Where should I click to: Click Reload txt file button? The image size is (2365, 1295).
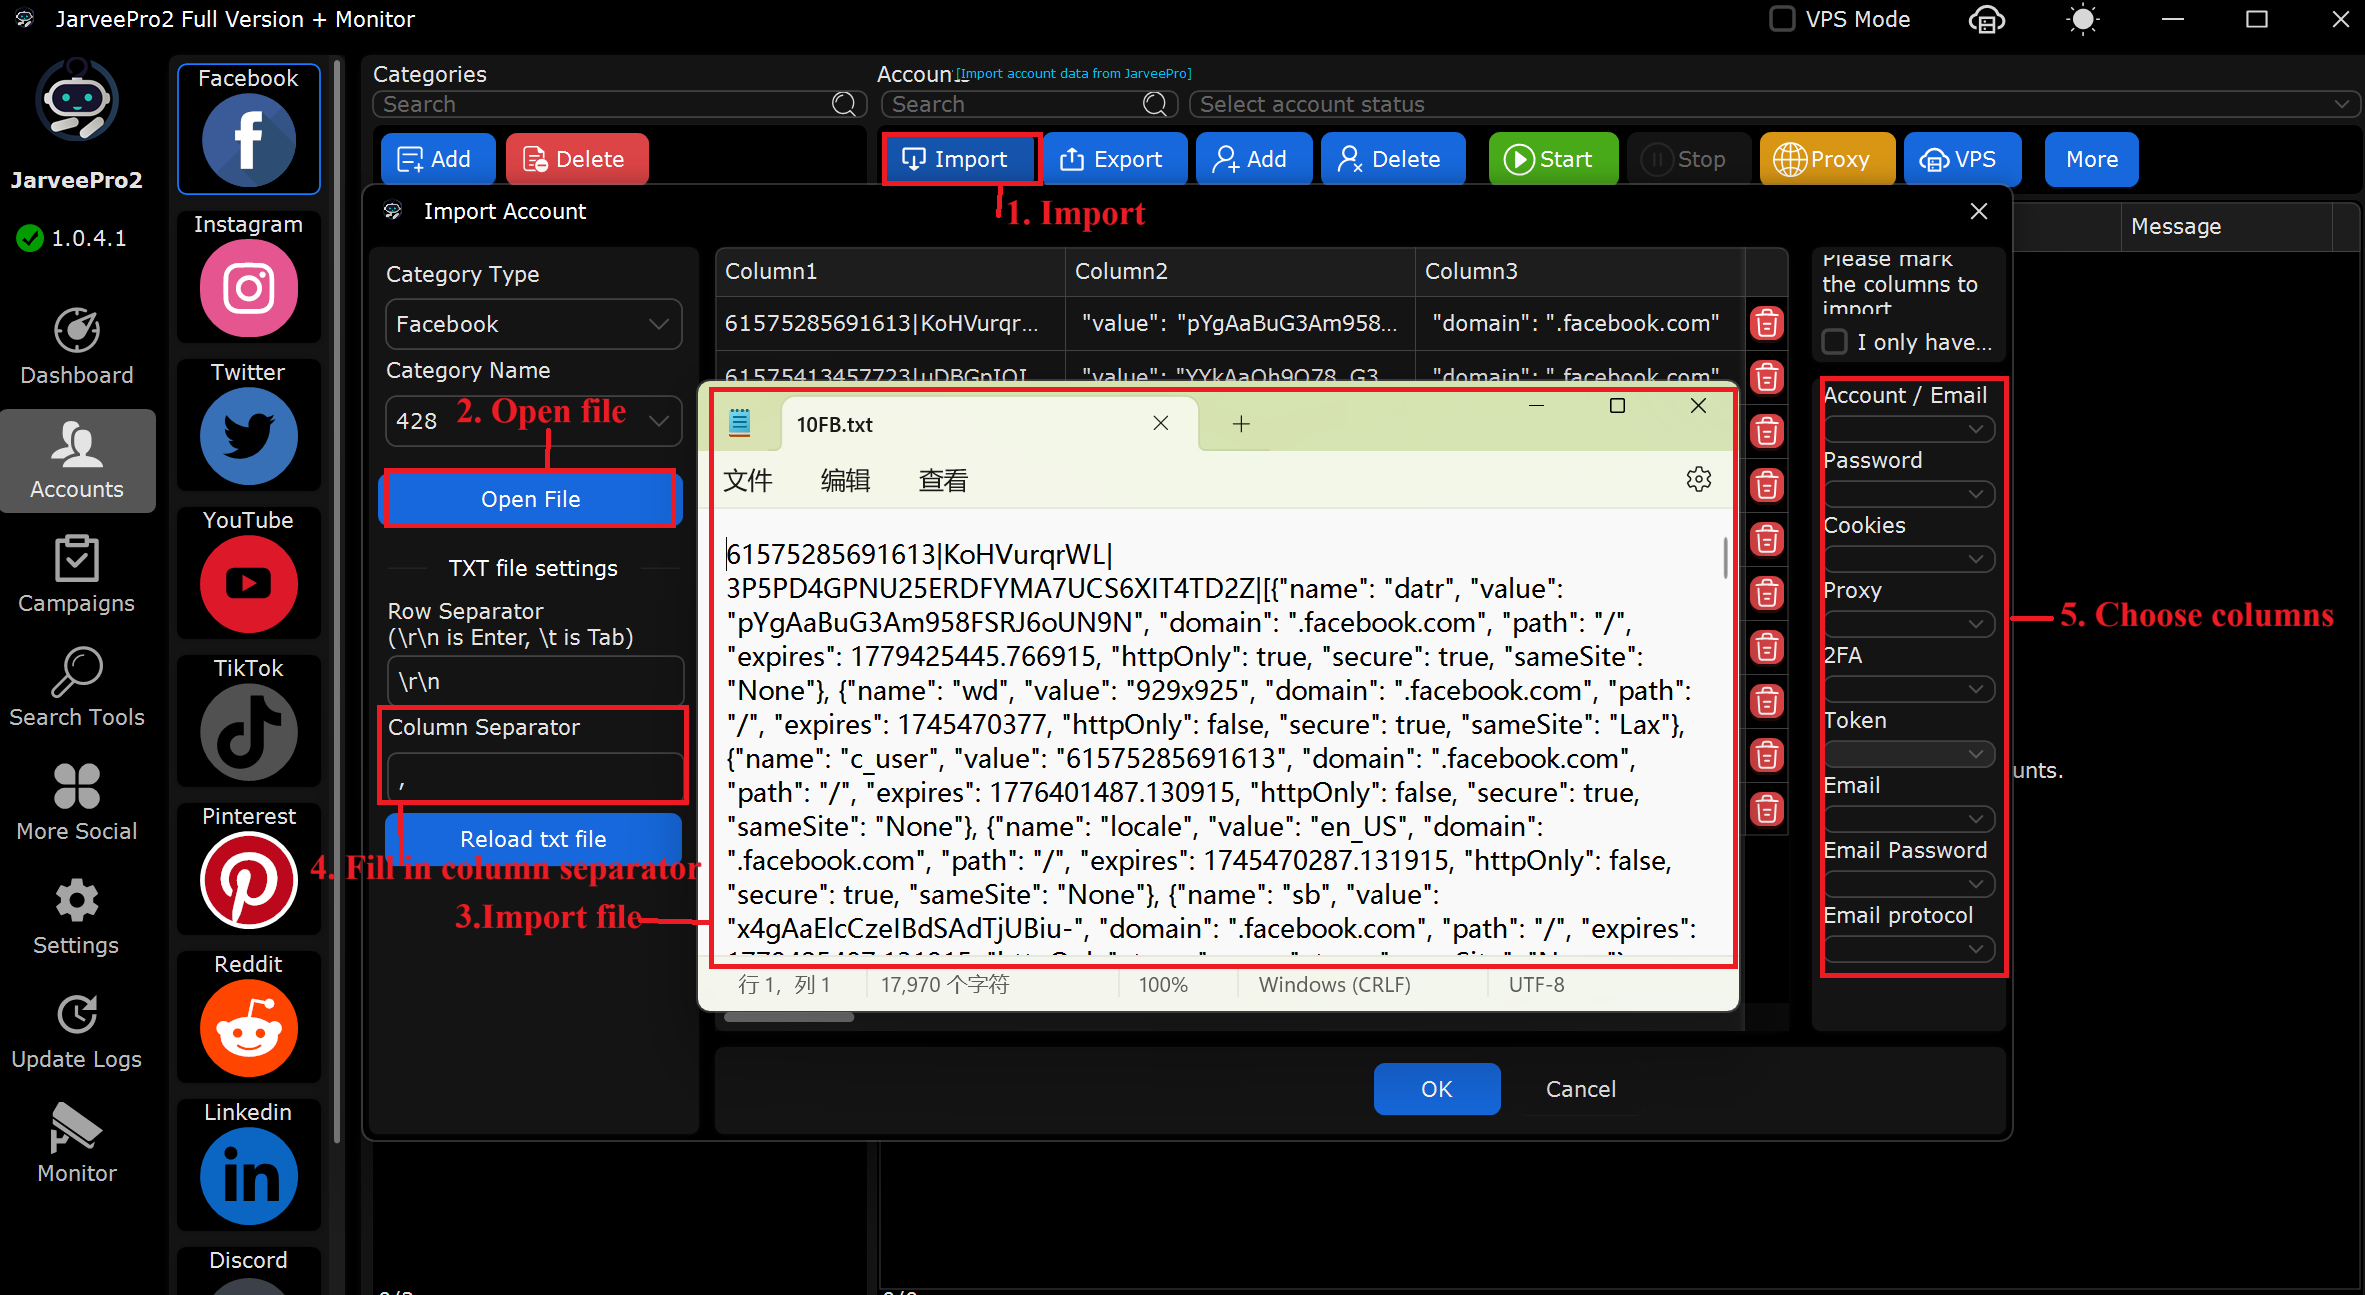pos(533,839)
